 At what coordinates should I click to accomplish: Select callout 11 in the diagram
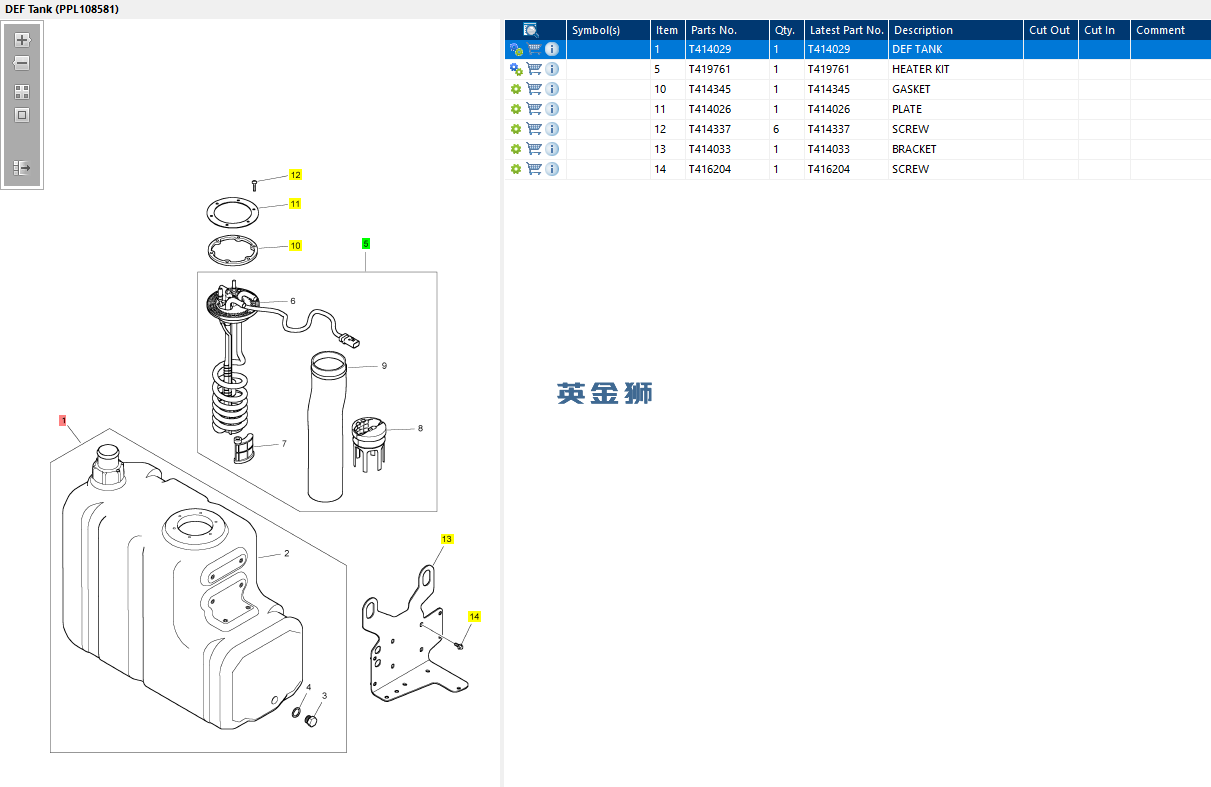point(295,204)
